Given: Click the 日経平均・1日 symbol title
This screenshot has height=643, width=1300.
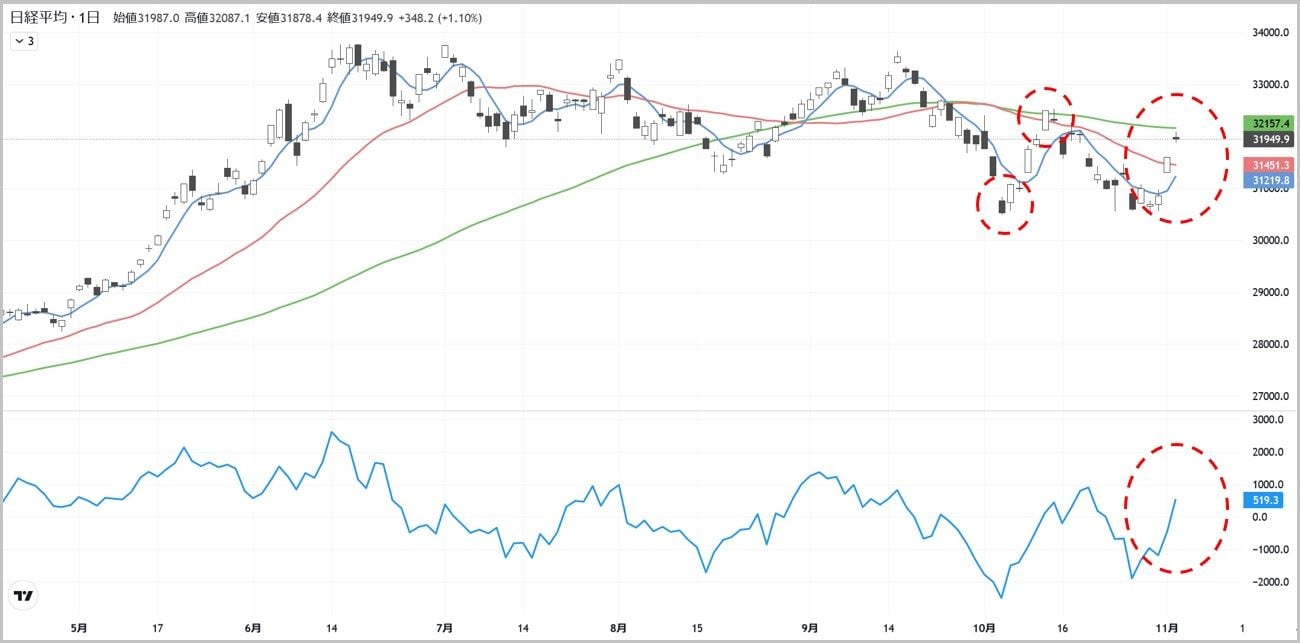Looking at the screenshot, I should (x=55, y=18).
